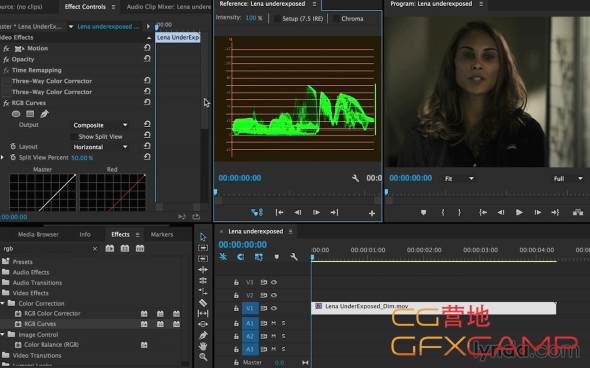Step forward one frame in Program monitor
The width and height of the screenshot is (590, 368).
point(537,212)
